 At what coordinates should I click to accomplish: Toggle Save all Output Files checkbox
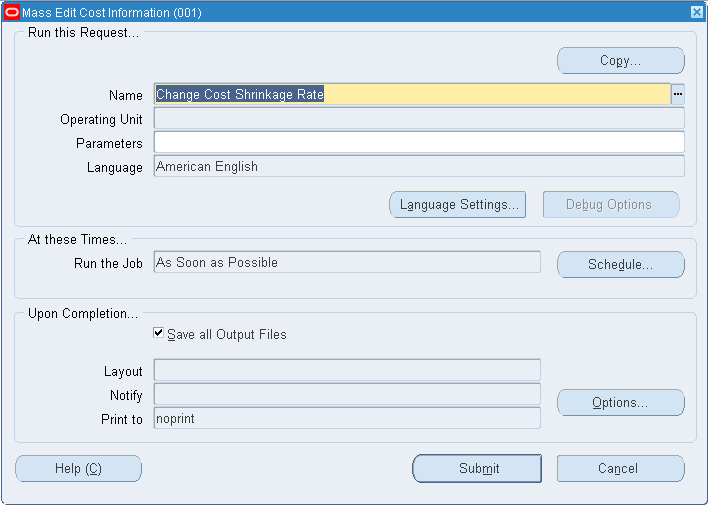(x=158, y=333)
